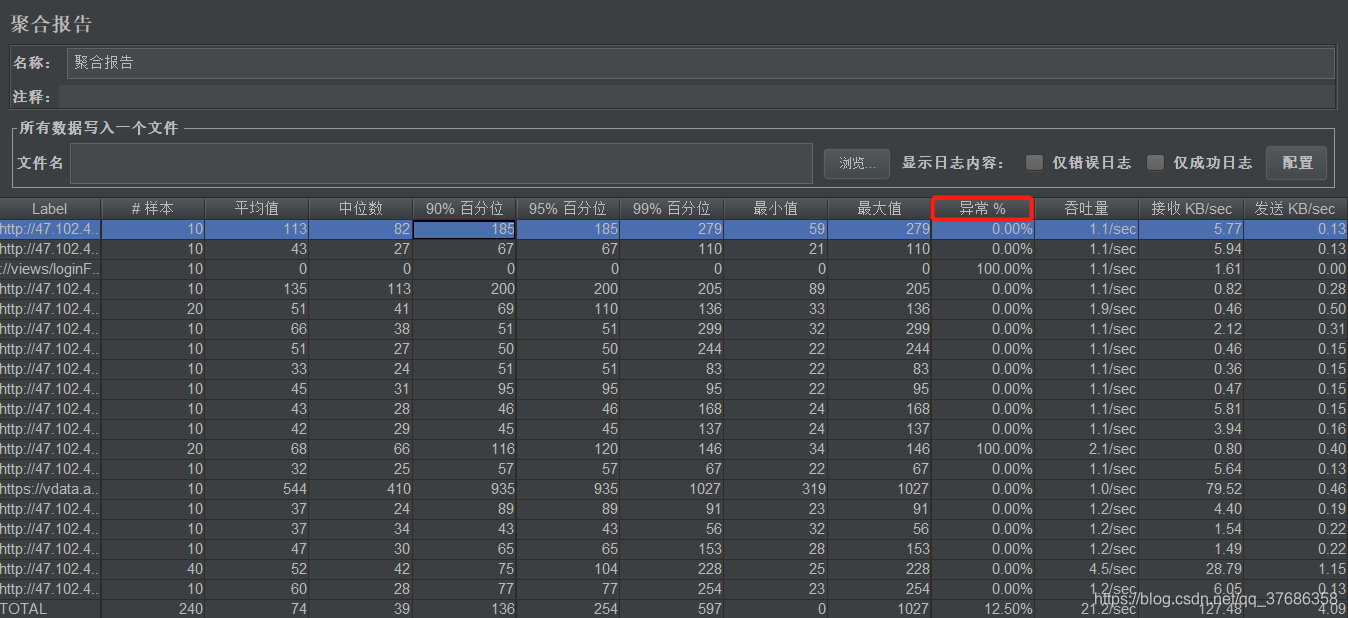Viewport: 1348px width, 618px height.
Task: Click the throughput cell 1.0/sec
Action: pyautogui.click(x=1112, y=489)
